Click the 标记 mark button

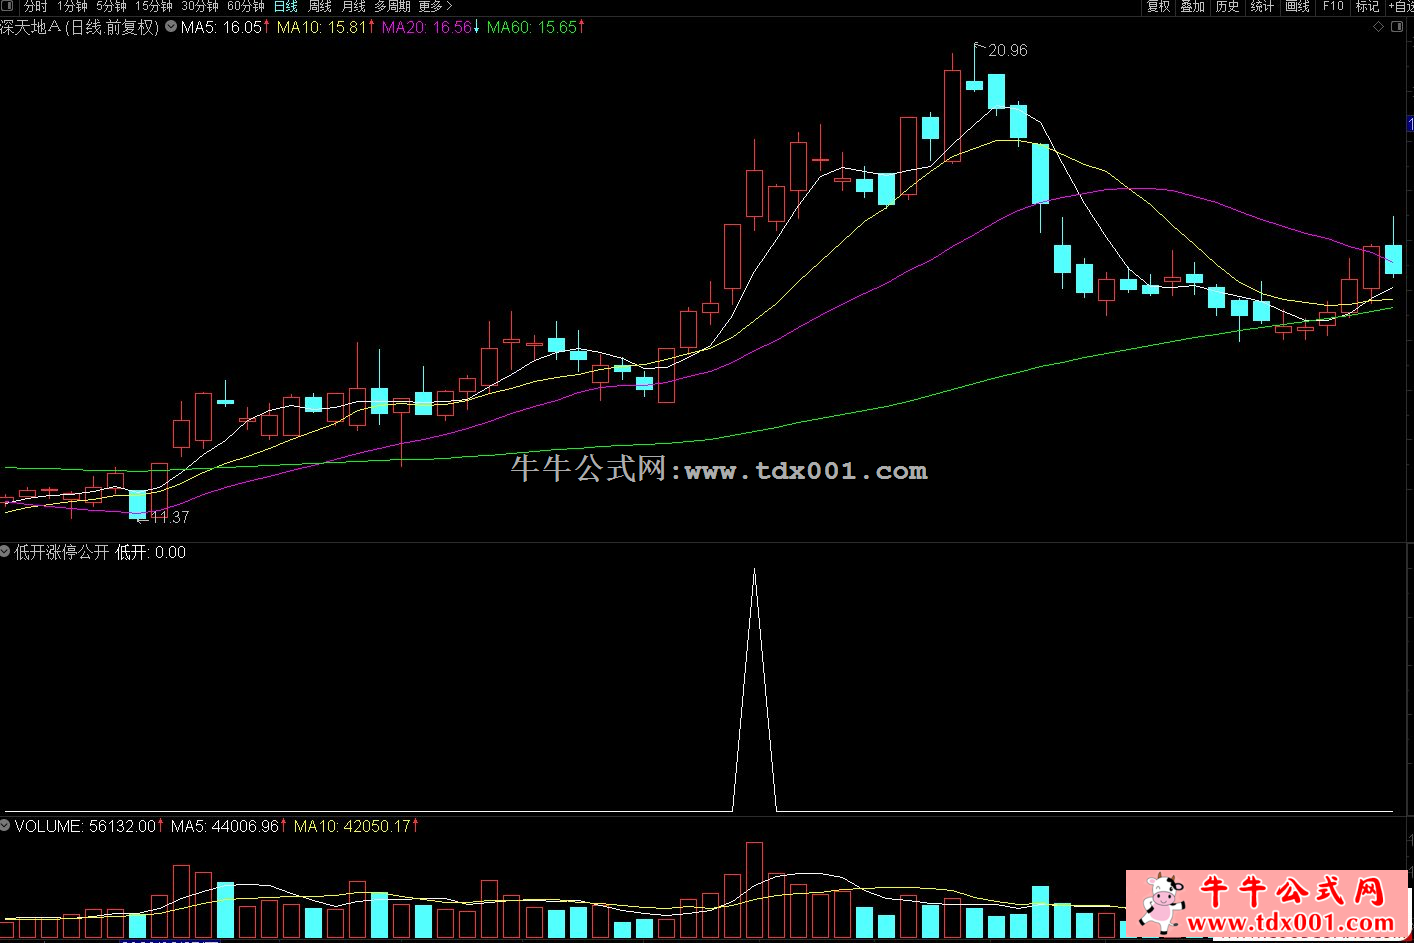click(x=1367, y=6)
